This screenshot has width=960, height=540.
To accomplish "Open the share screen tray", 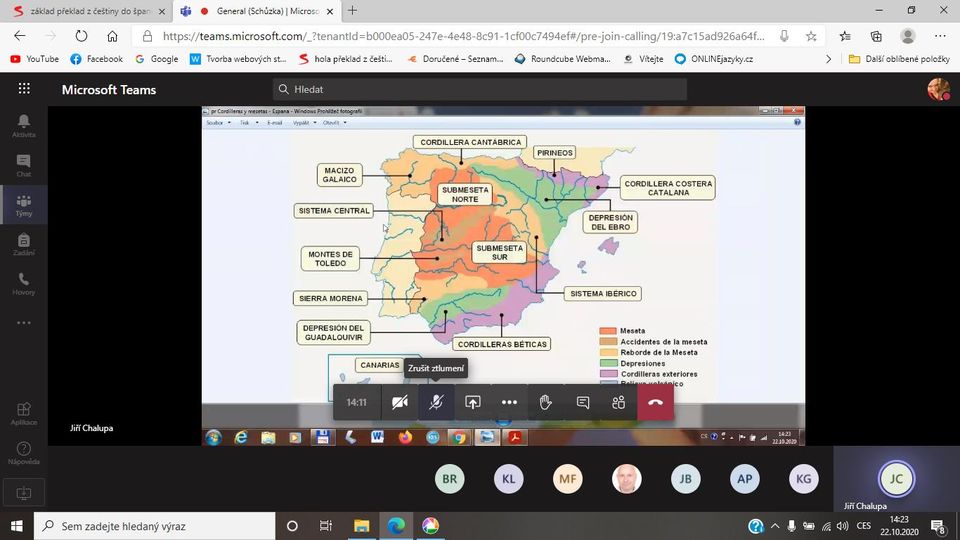I will click(473, 402).
